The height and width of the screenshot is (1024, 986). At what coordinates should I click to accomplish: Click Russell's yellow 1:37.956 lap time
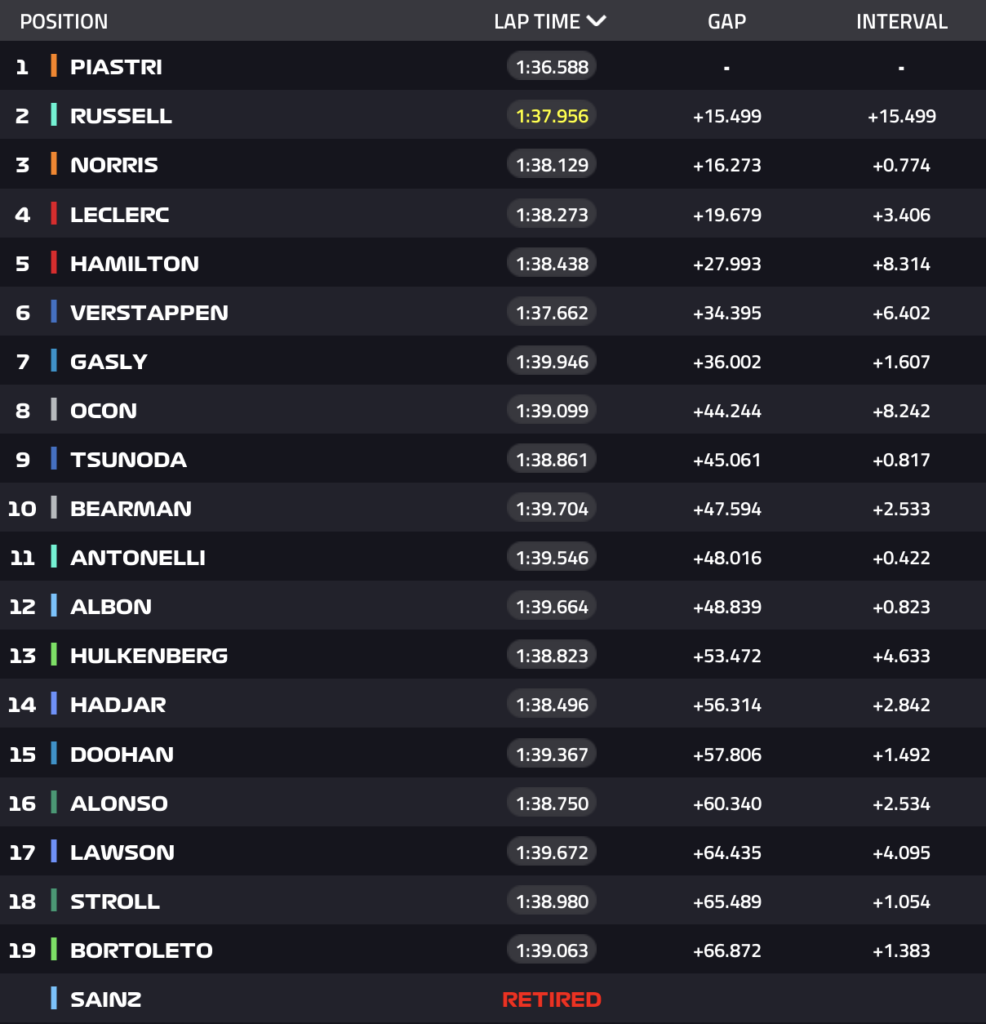552,116
